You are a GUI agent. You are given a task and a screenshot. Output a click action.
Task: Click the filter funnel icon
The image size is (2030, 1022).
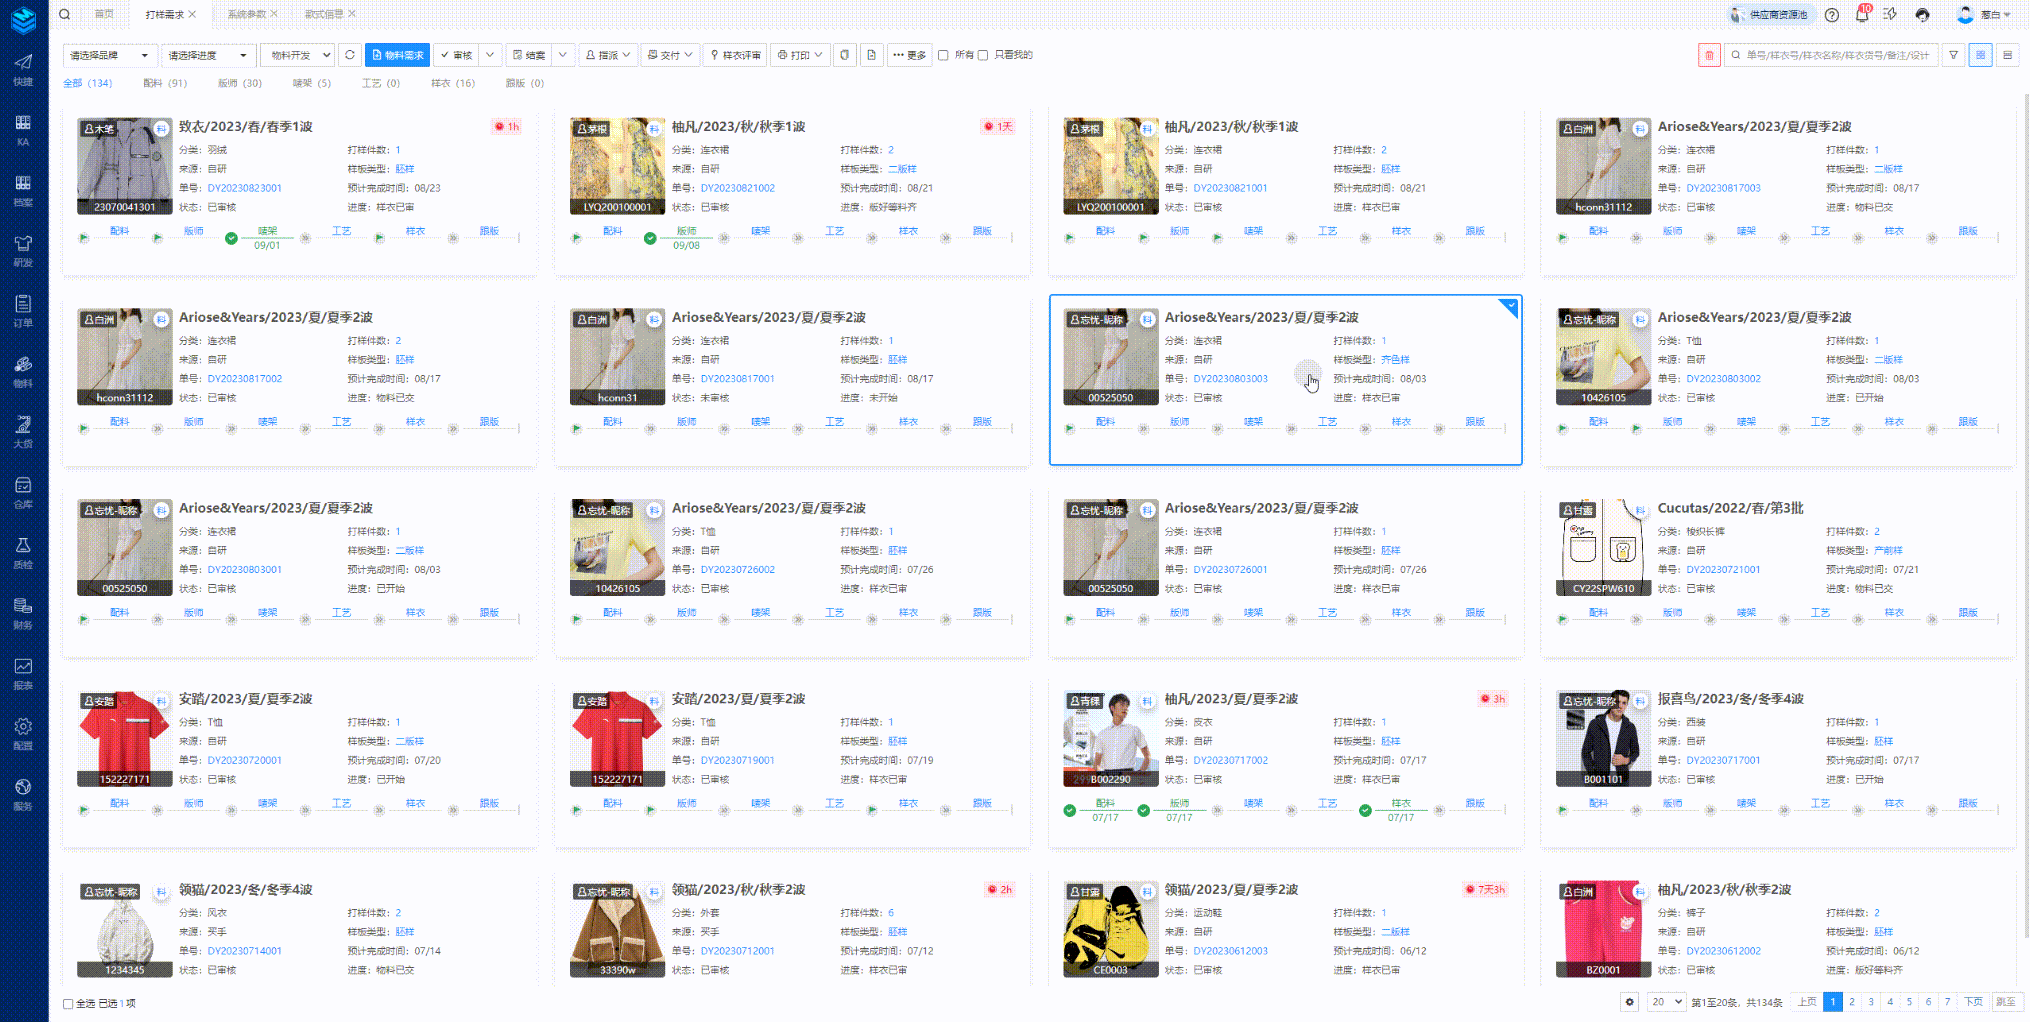coord(1953,56)
